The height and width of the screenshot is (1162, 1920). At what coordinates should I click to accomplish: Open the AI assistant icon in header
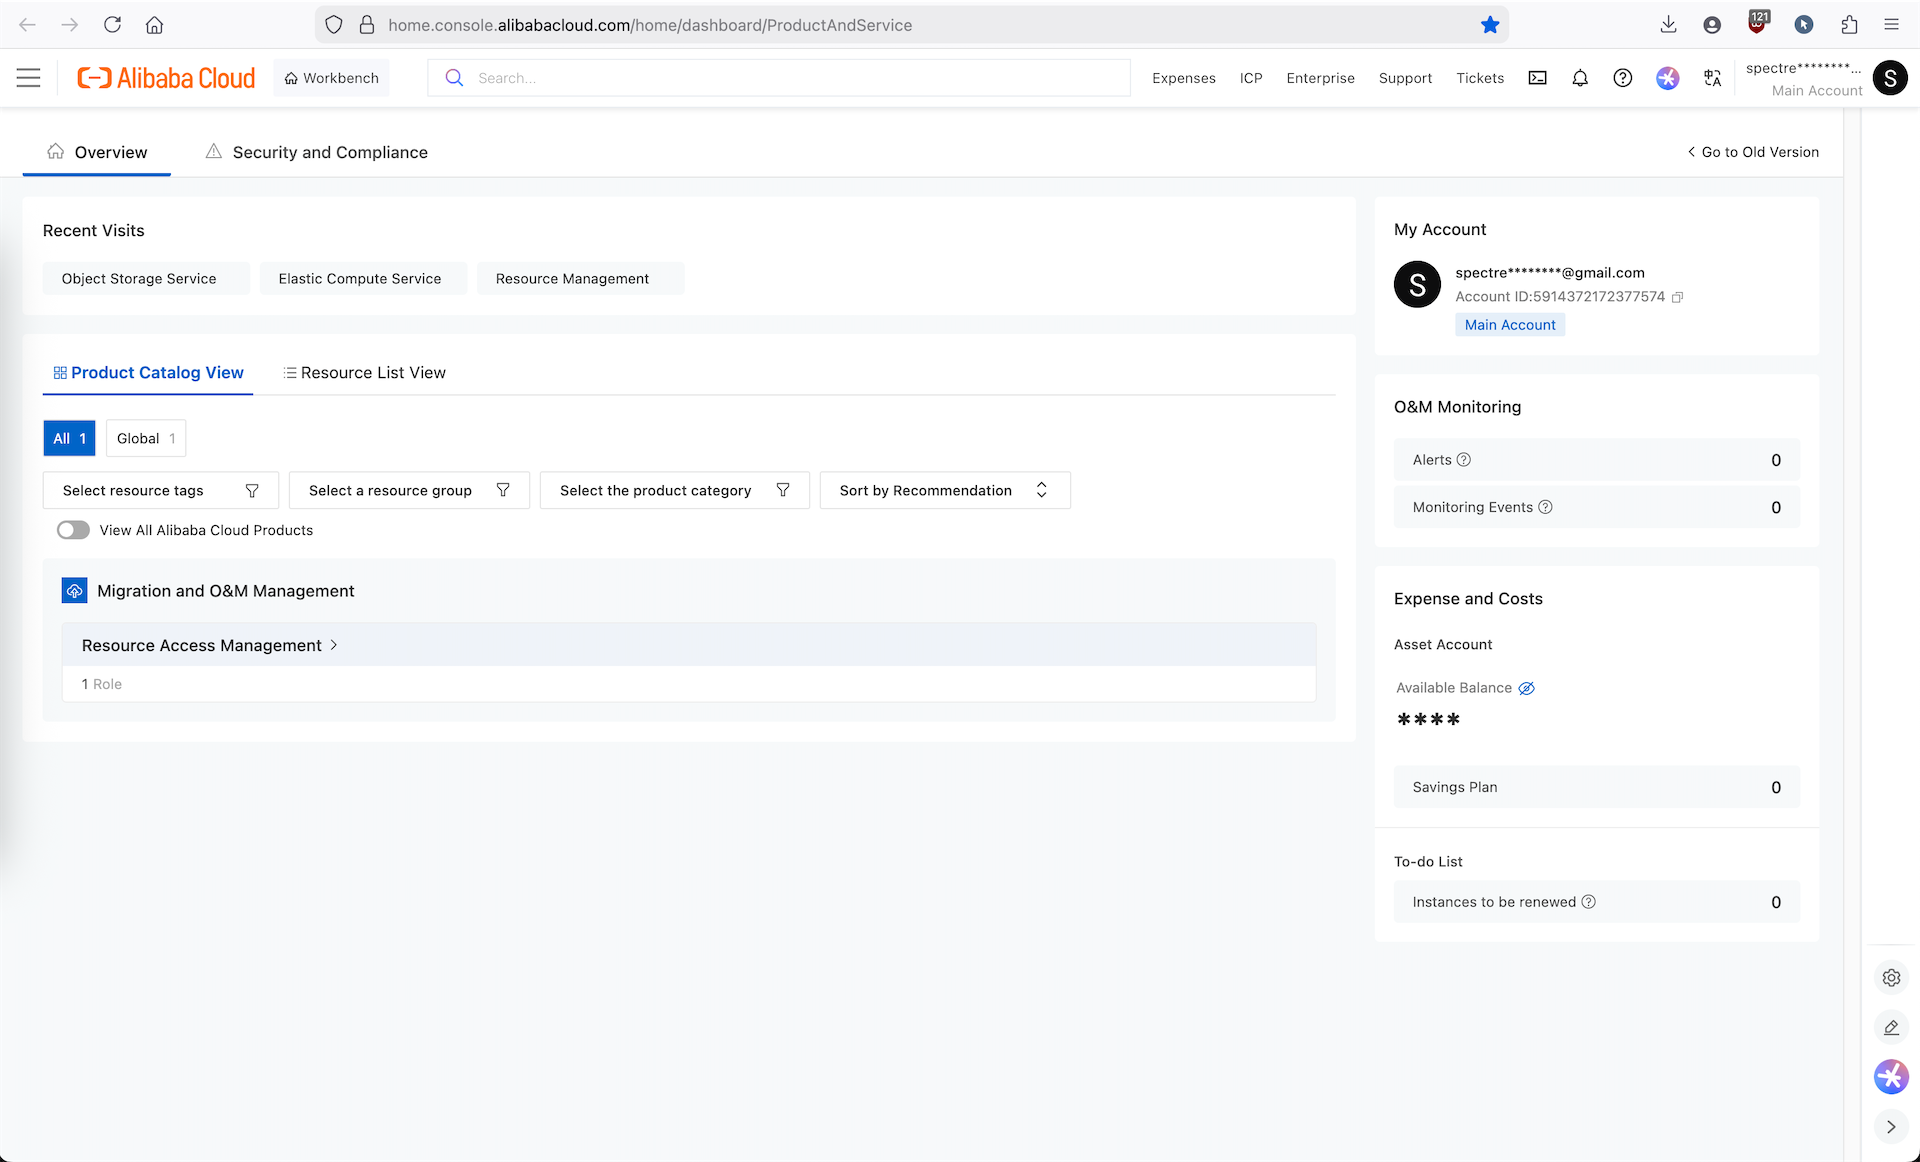[1667, 78]
